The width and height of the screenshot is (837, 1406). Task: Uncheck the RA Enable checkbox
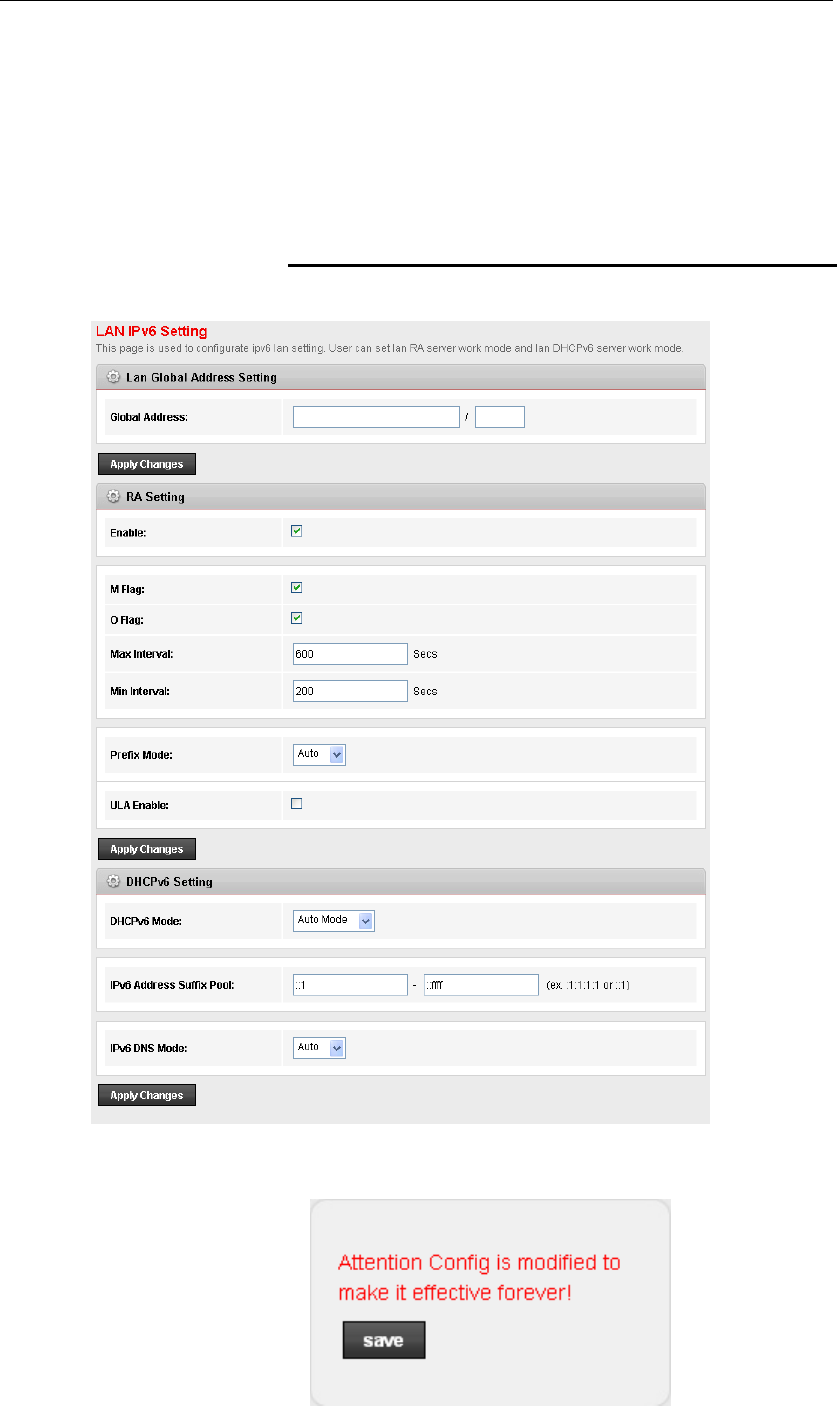(296, 531)
